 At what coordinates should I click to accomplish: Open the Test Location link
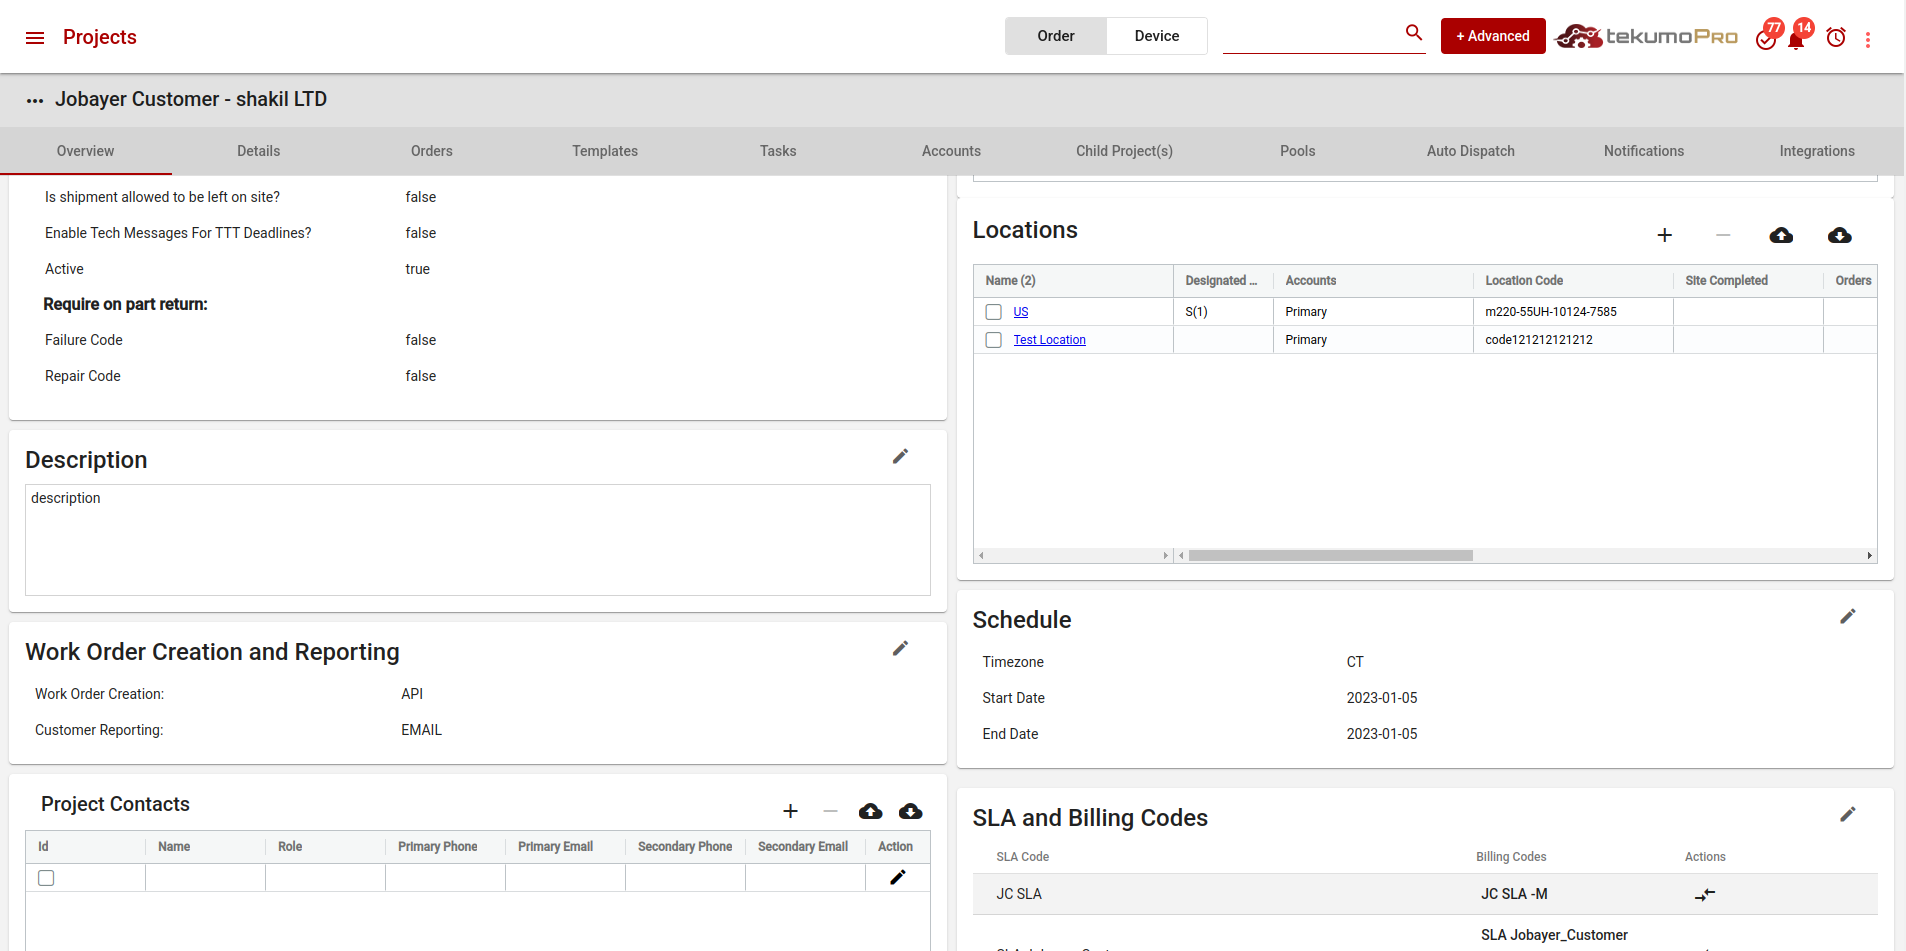[1049, 340]
